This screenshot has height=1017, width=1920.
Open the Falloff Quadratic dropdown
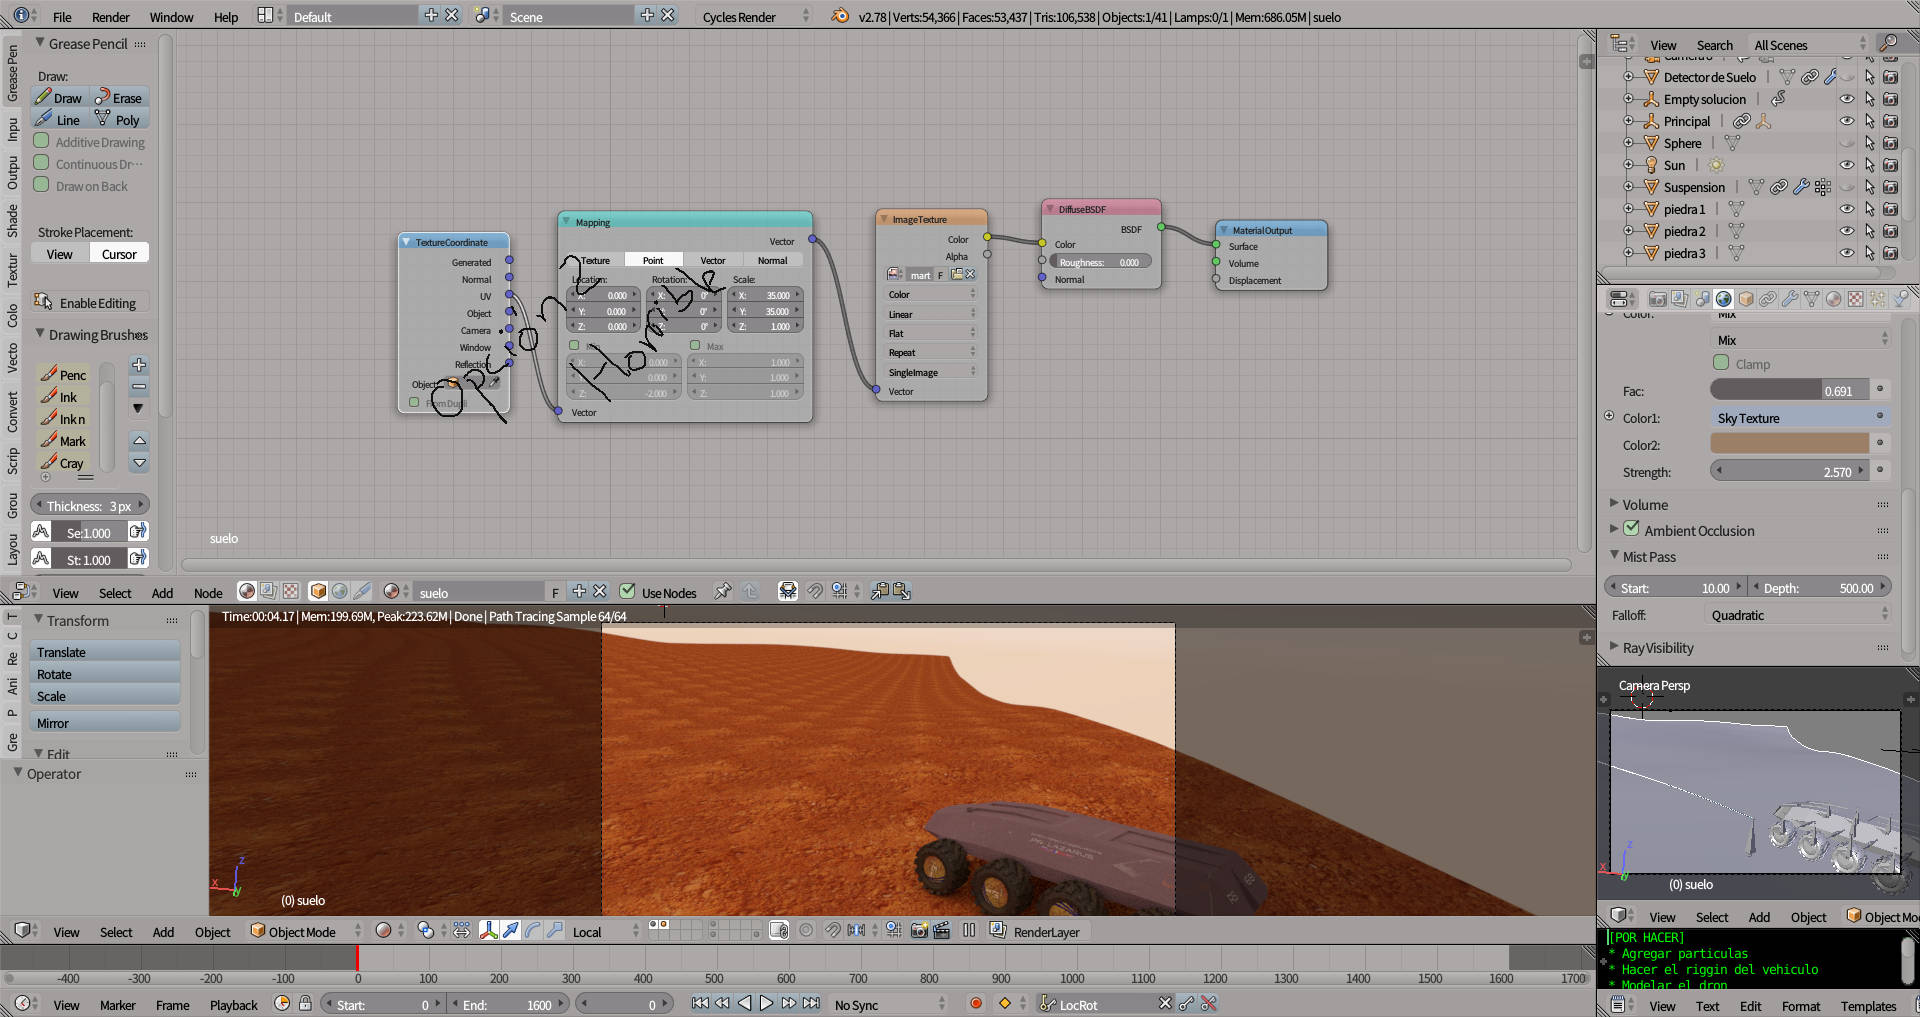point(1797,615)
